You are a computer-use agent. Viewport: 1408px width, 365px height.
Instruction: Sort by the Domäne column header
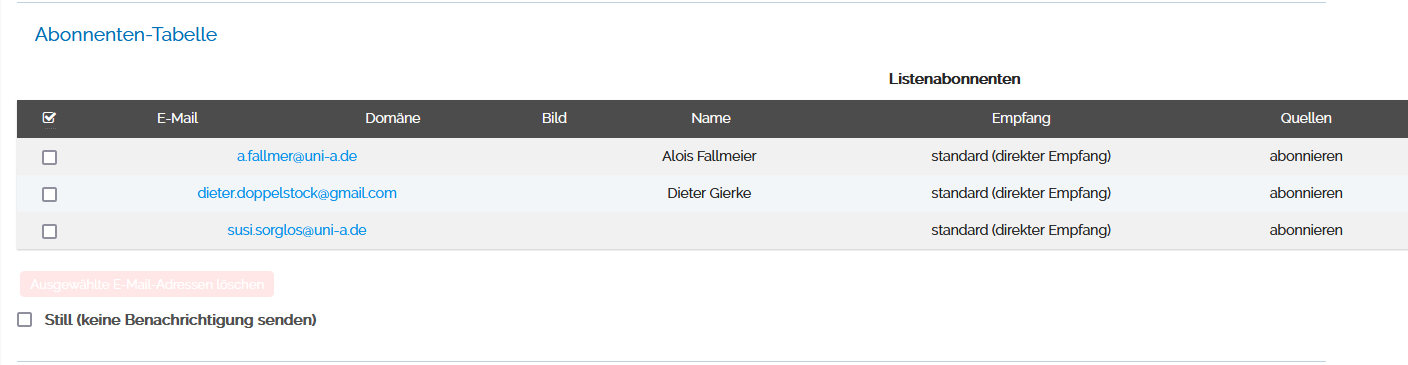(x=393, y=118)
